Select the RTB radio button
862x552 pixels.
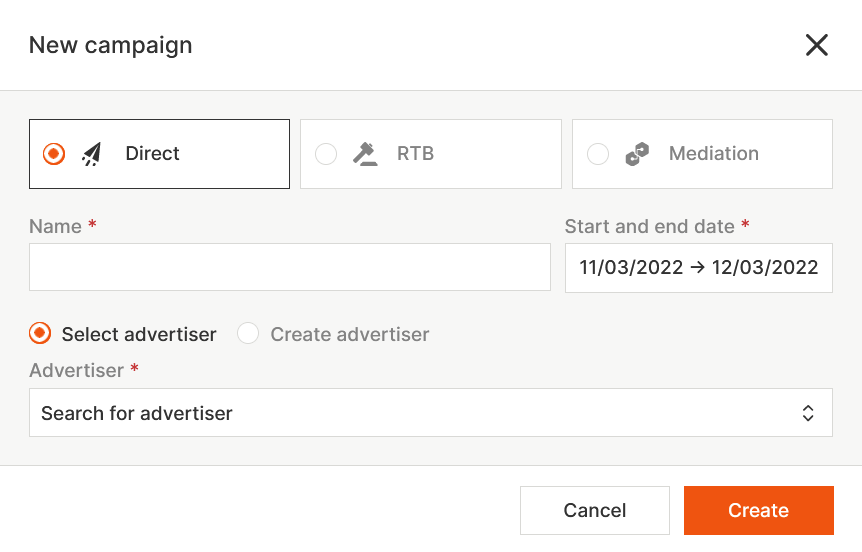[x=326, y=154]
